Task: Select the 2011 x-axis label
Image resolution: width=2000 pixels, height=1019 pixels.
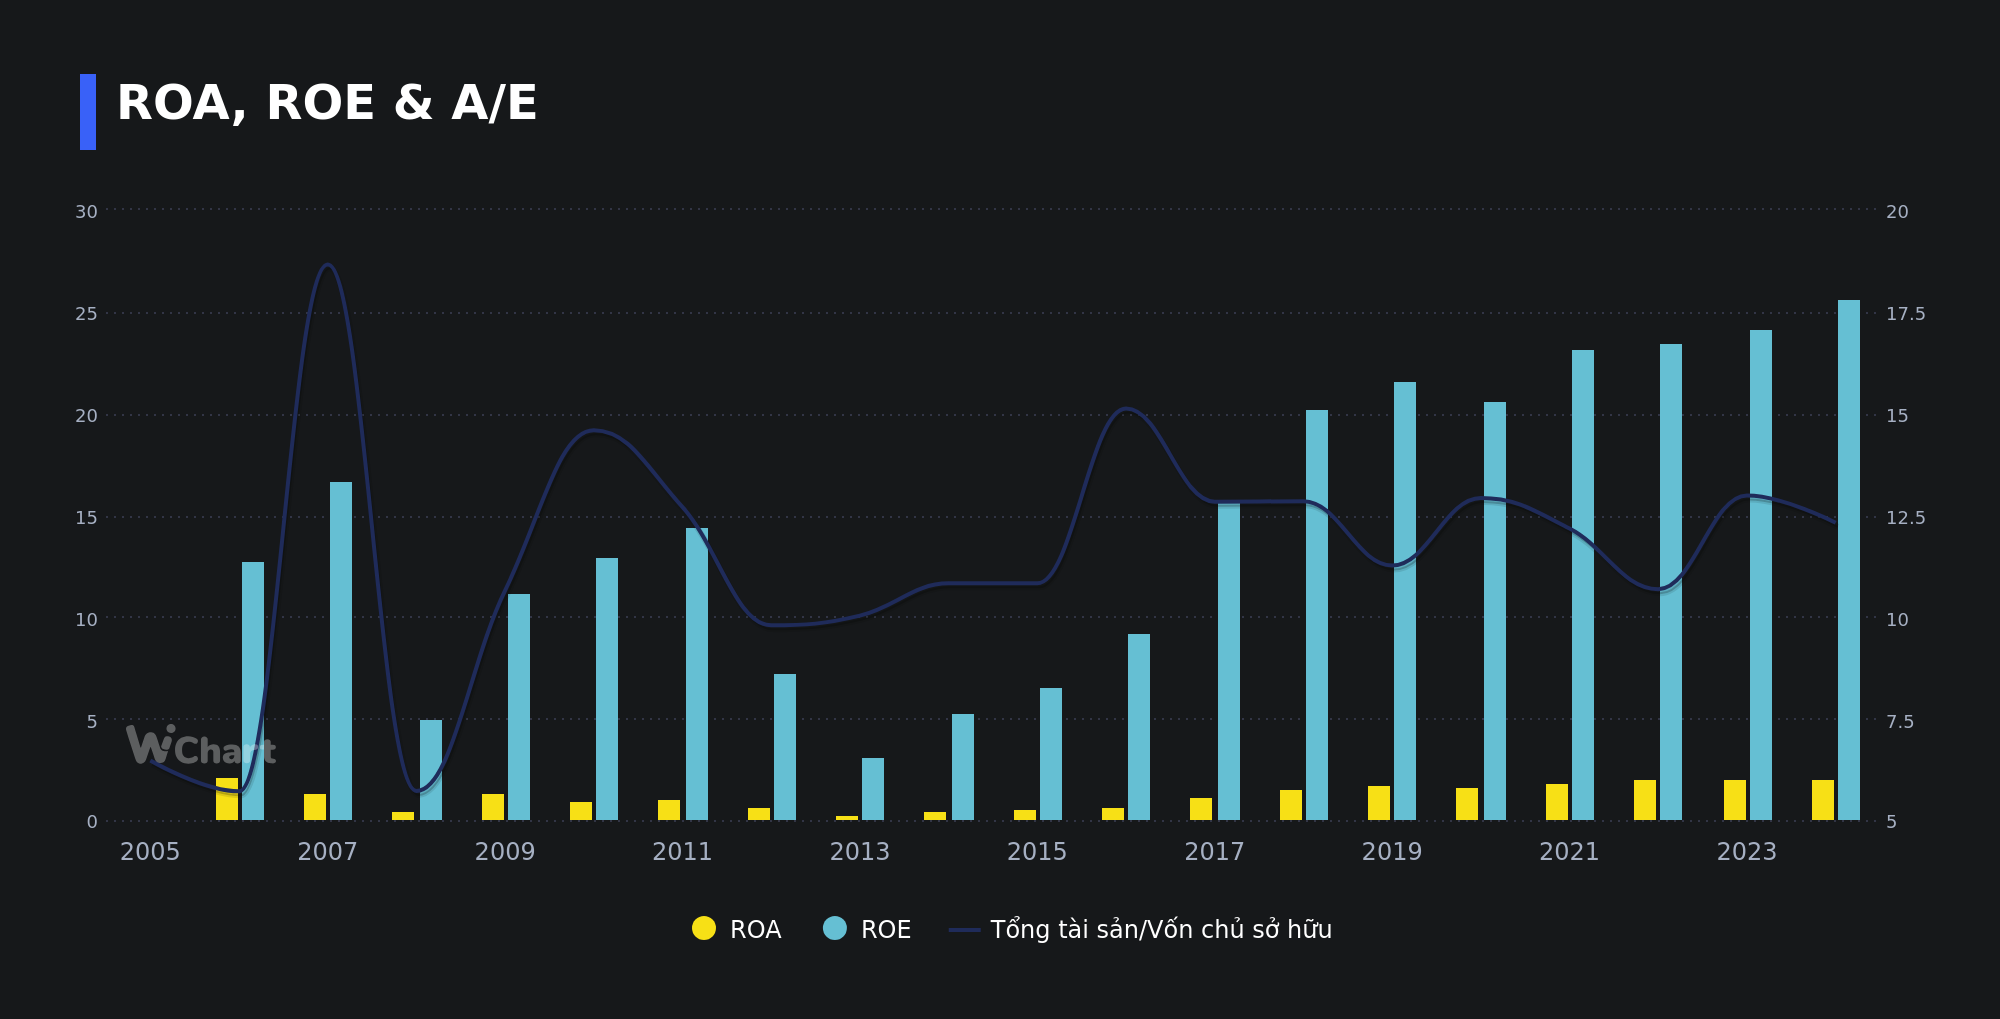Action: (682, 852)
